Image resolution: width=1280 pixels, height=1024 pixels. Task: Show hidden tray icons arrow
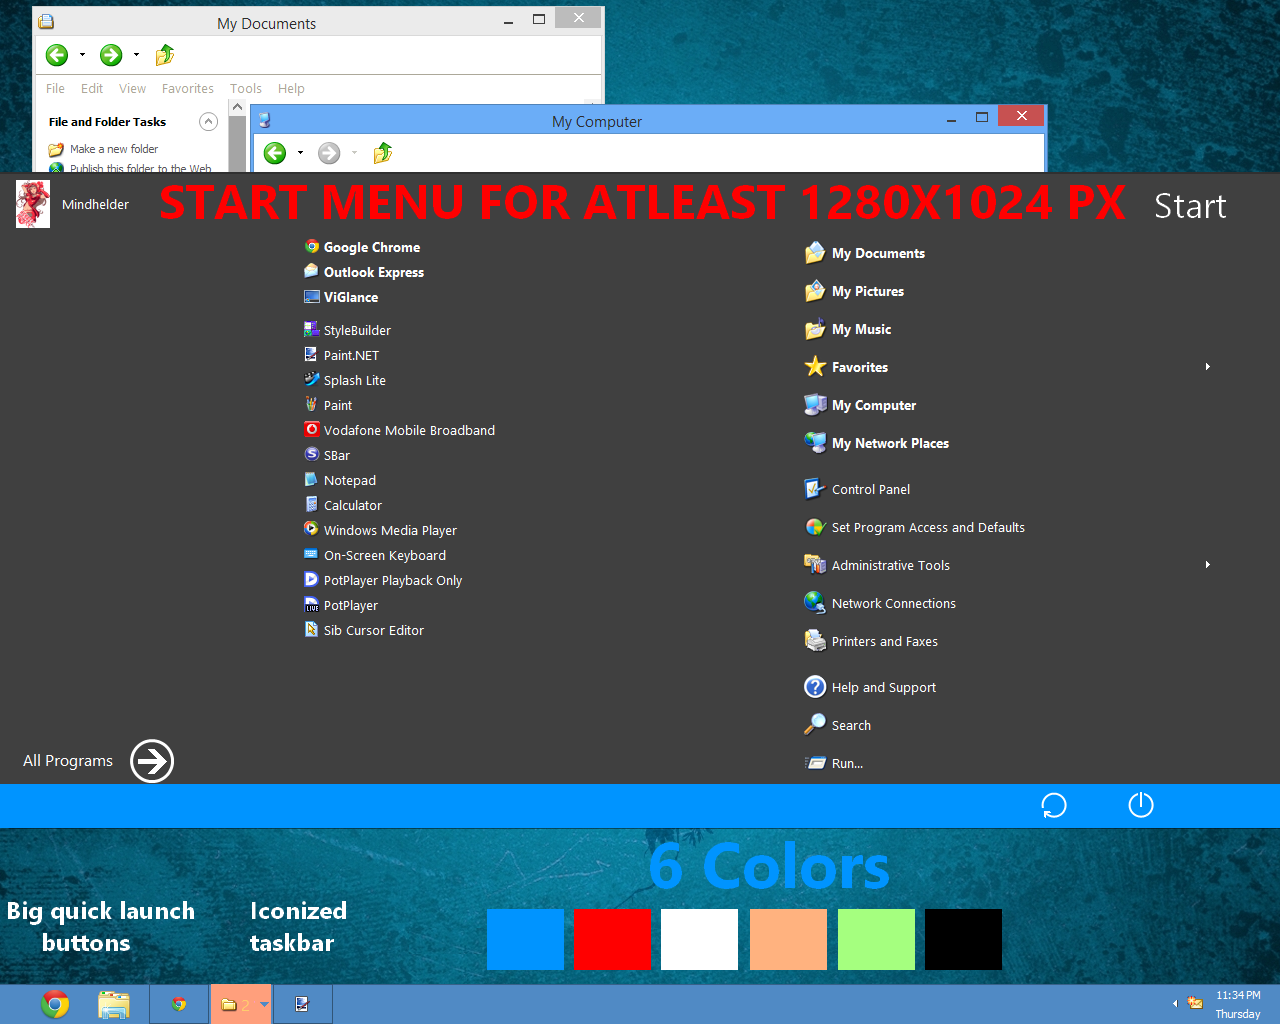[1175, 1003]
